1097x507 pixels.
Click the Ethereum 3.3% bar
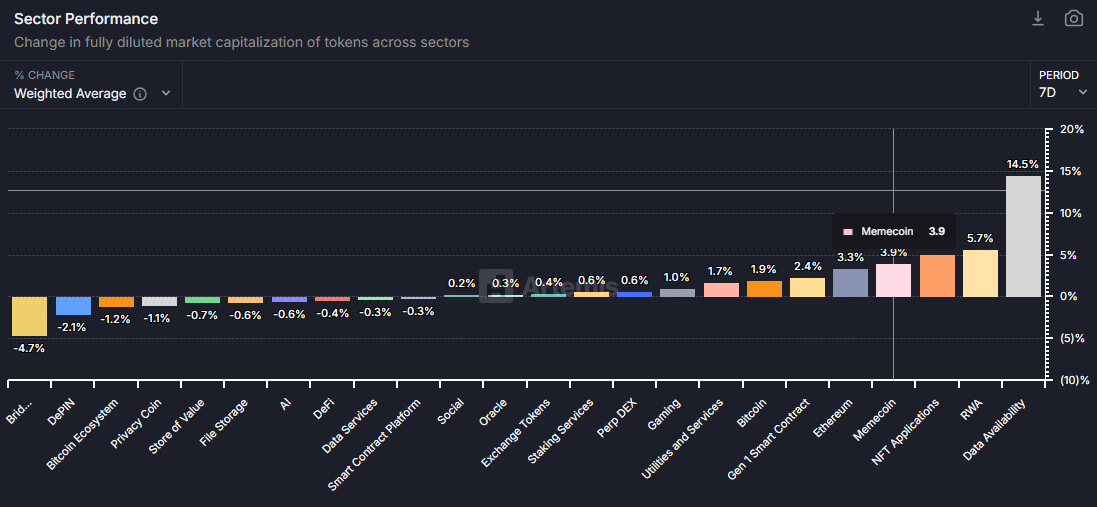click(x=850, y=283)
